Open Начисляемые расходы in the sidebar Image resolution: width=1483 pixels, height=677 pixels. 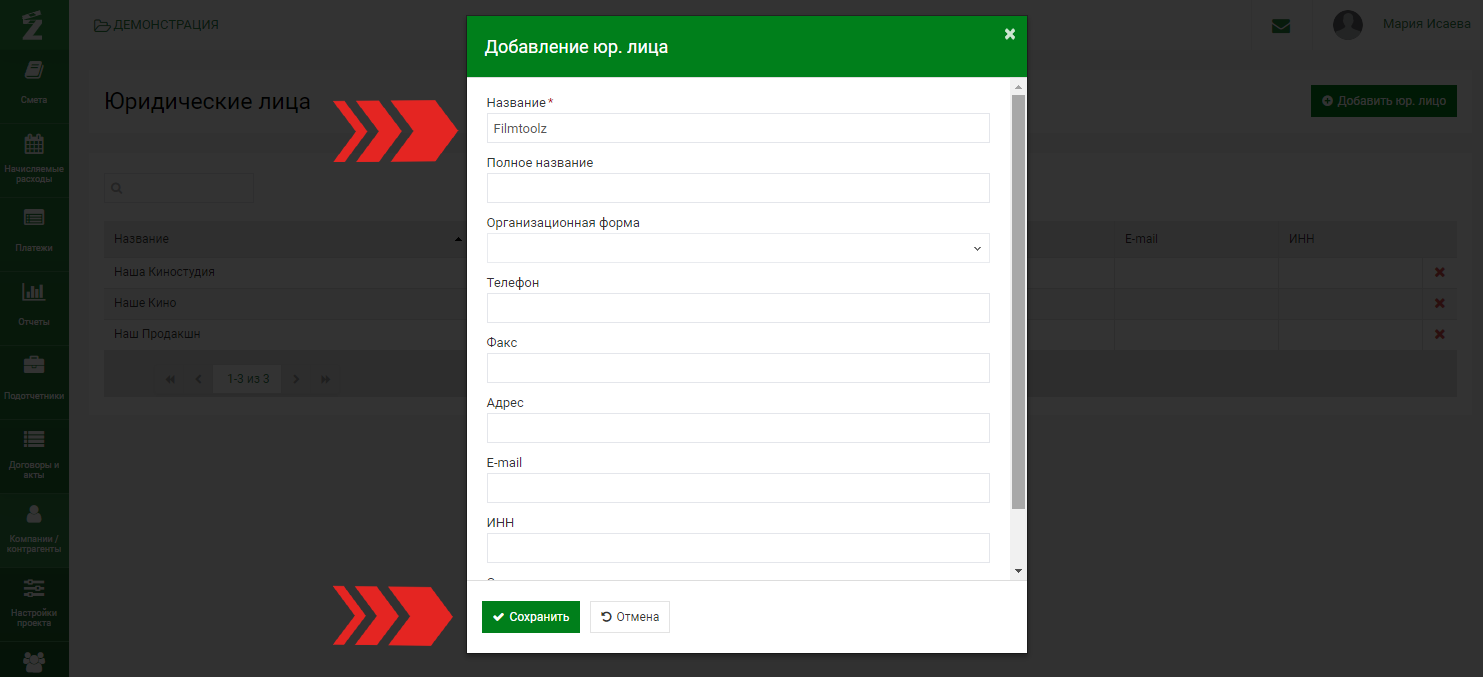[x=34, y=159]
